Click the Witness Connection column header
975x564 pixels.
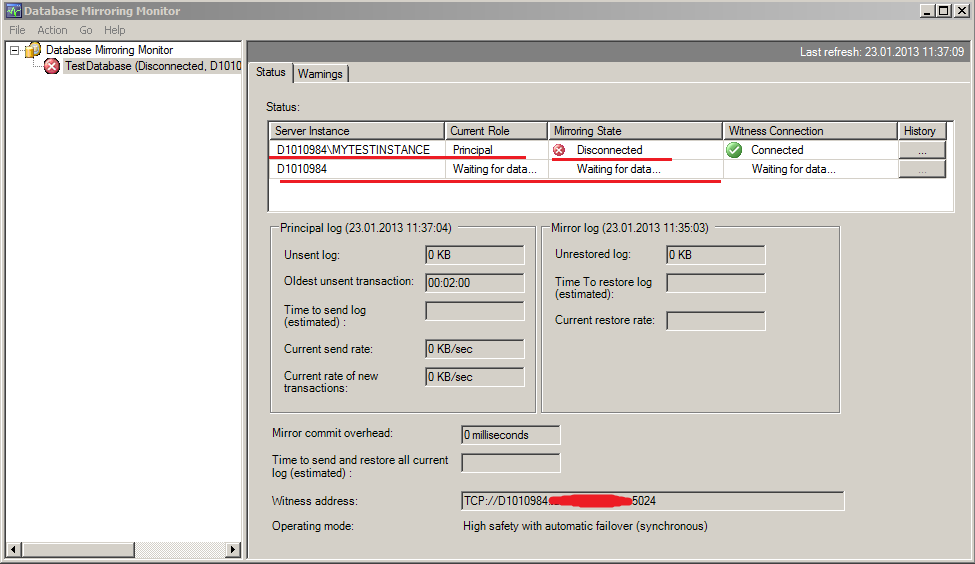[809, 131]
